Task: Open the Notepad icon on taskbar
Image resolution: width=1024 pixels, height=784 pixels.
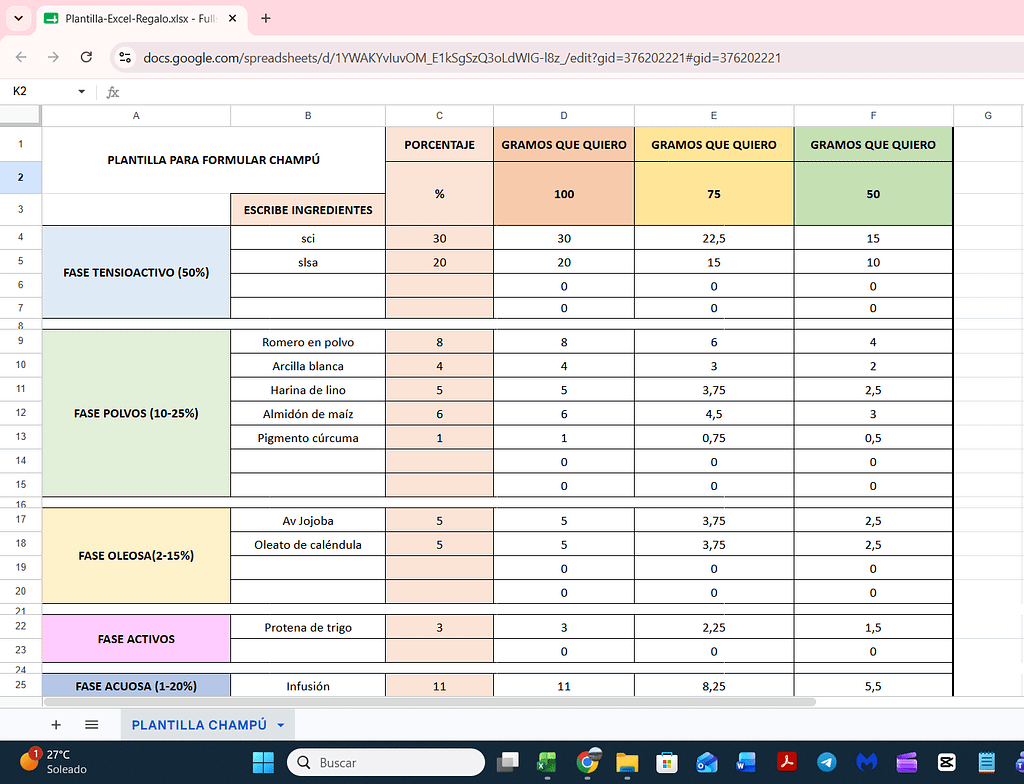Action: [x=986, y=762]
